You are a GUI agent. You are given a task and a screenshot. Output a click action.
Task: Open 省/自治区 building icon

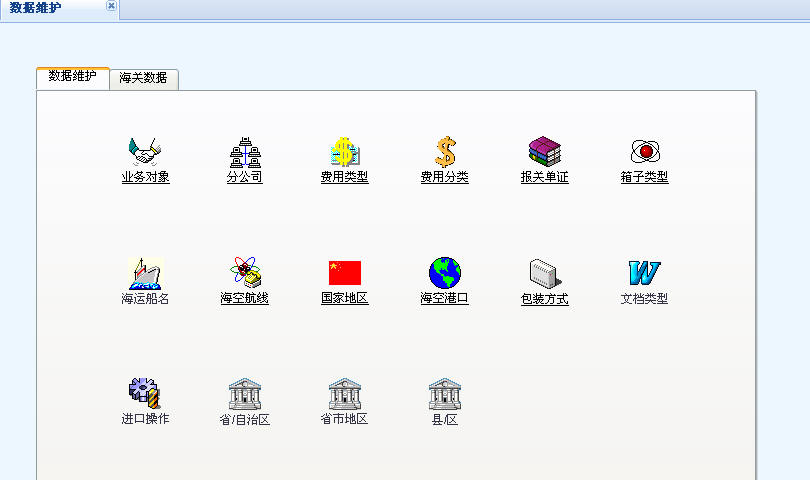245,393
